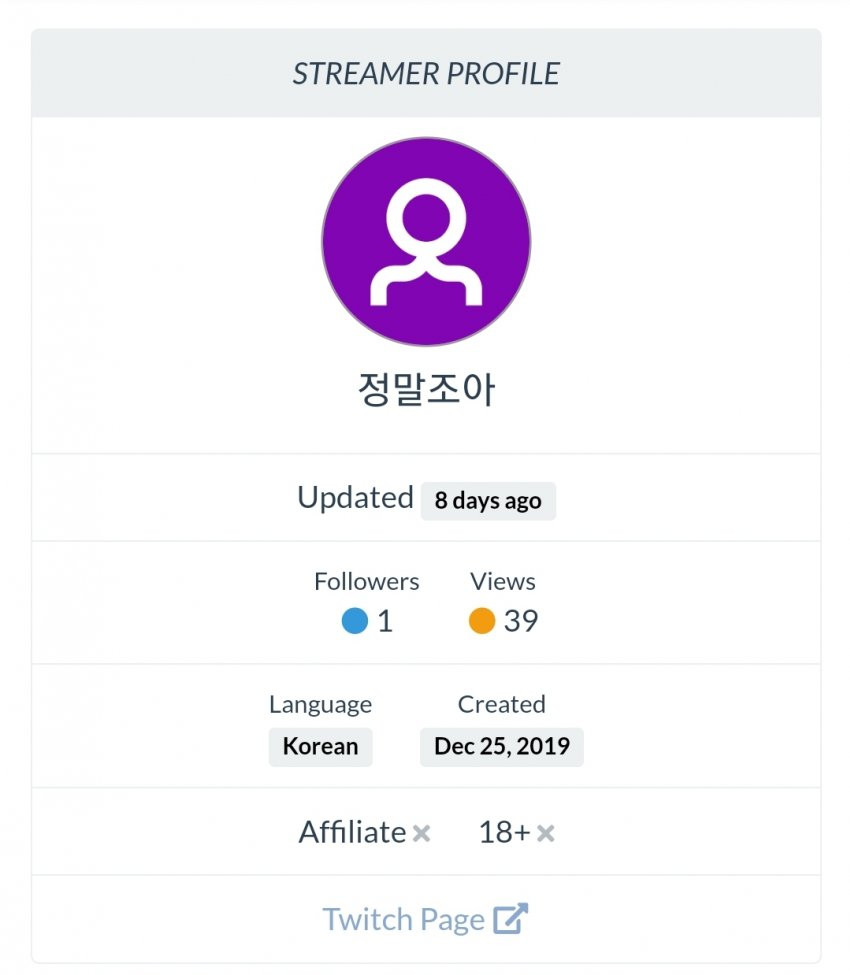Click the Views label
The width and height of the screenshot is (850, 975).
click(x=502, y=581)
